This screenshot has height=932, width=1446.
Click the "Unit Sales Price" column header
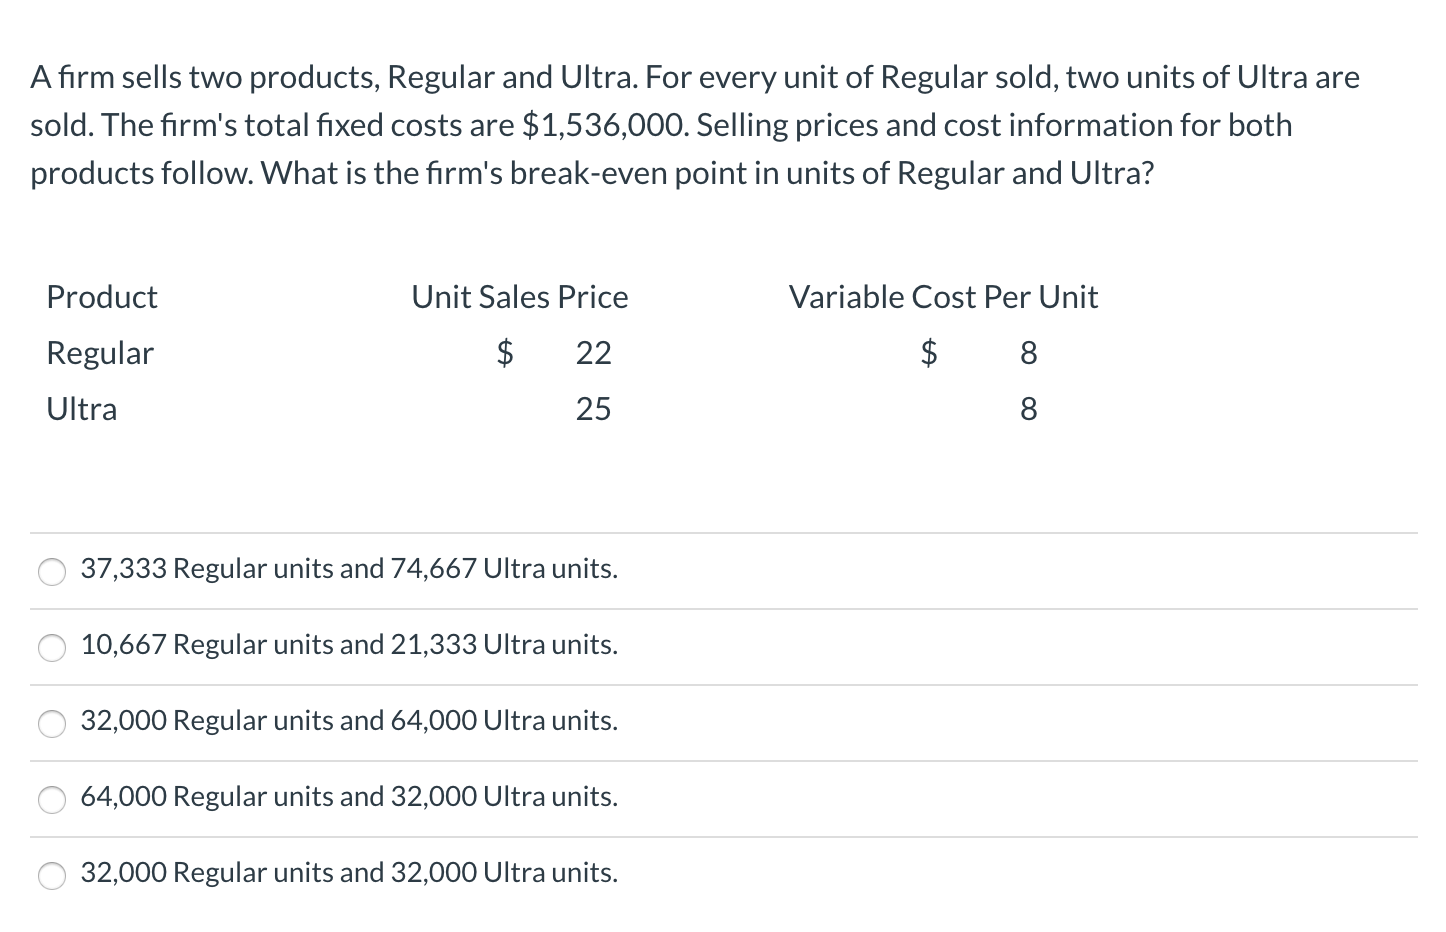[520, 297]
